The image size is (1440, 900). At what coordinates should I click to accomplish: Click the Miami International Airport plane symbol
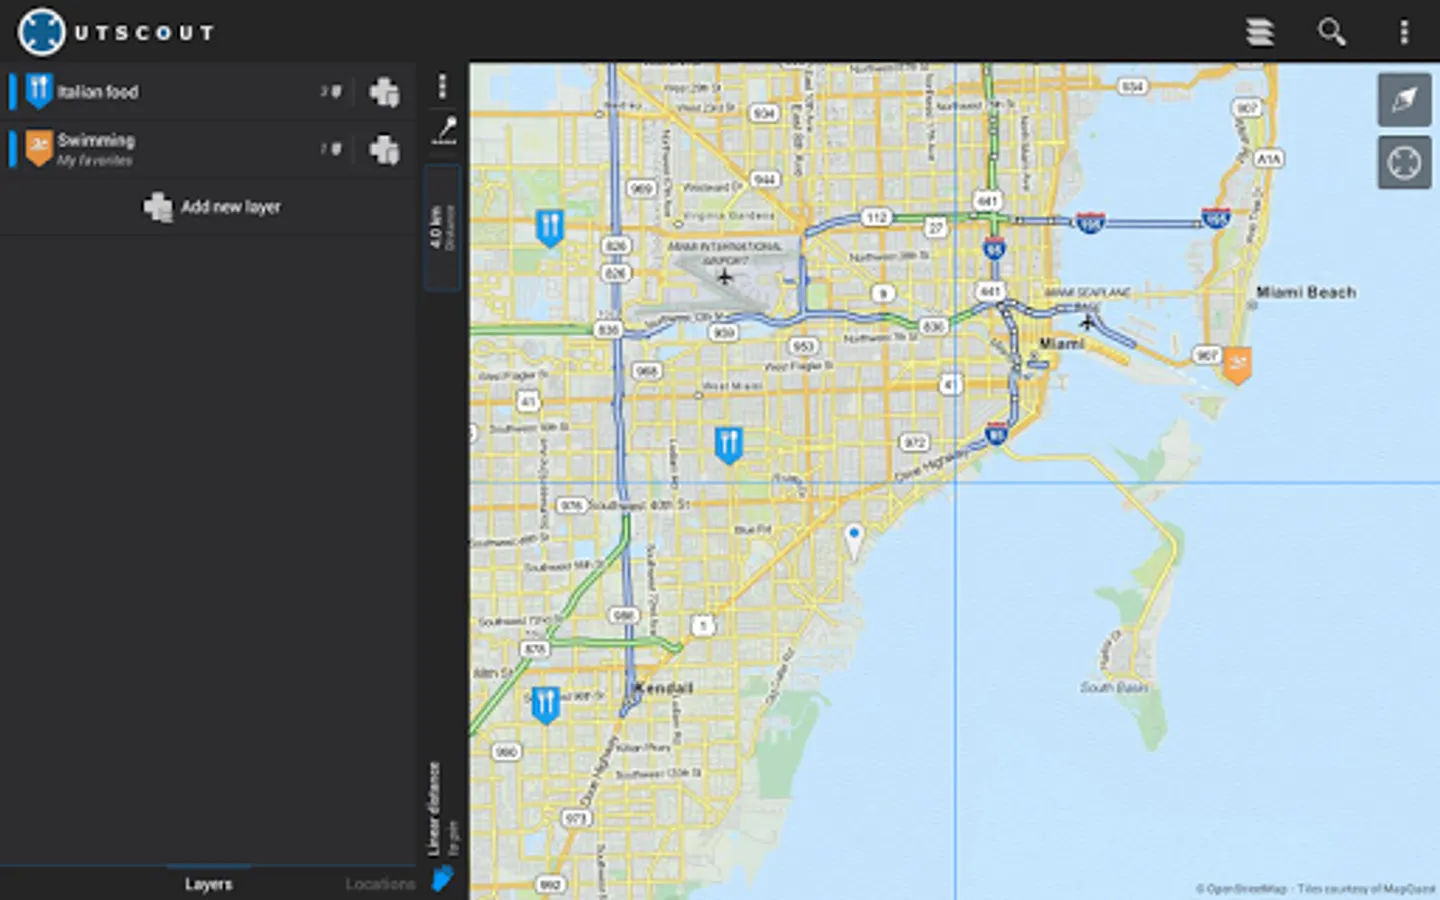[724, 276]
